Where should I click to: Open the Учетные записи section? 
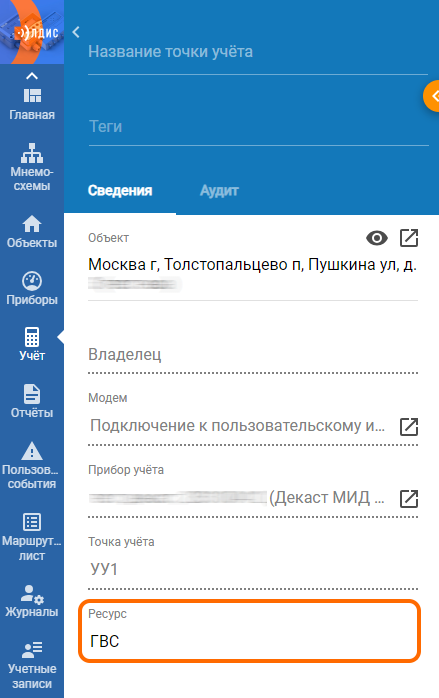tap(32, 665)
